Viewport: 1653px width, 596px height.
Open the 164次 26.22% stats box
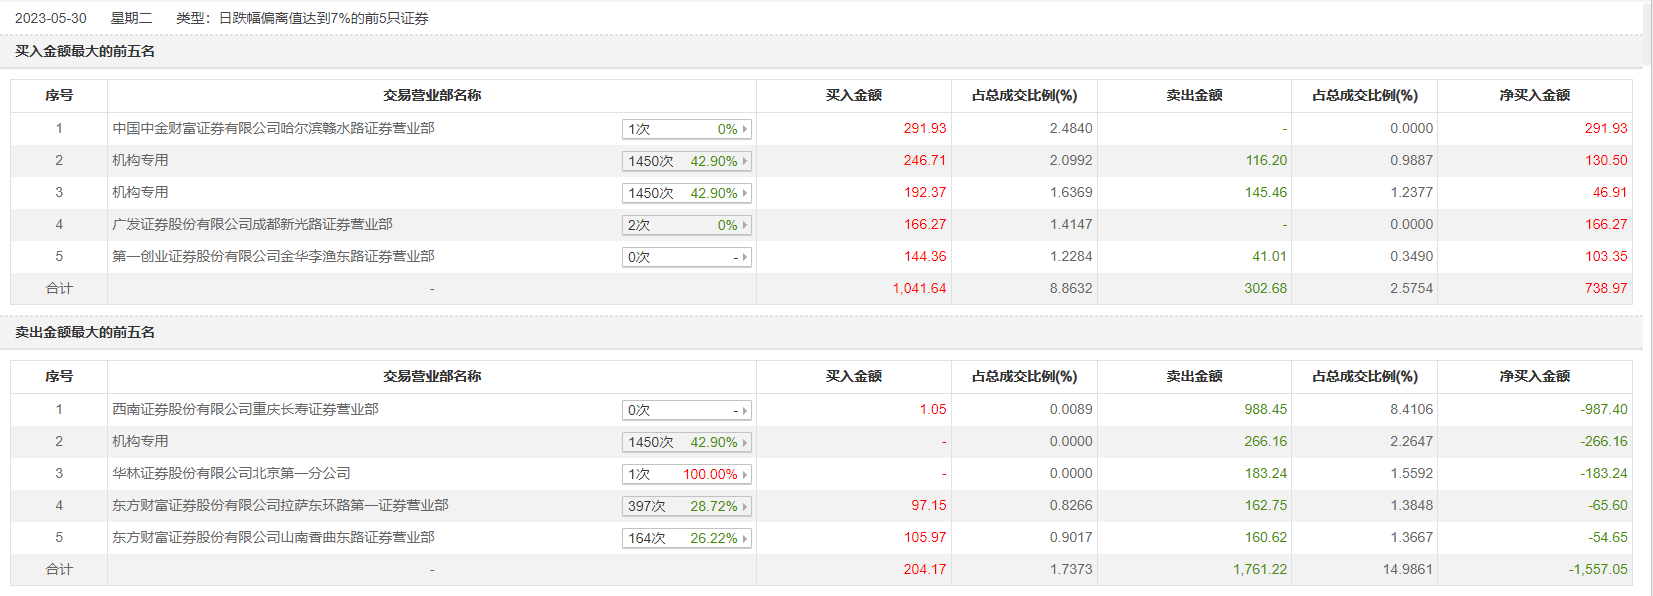pos(686,538)
